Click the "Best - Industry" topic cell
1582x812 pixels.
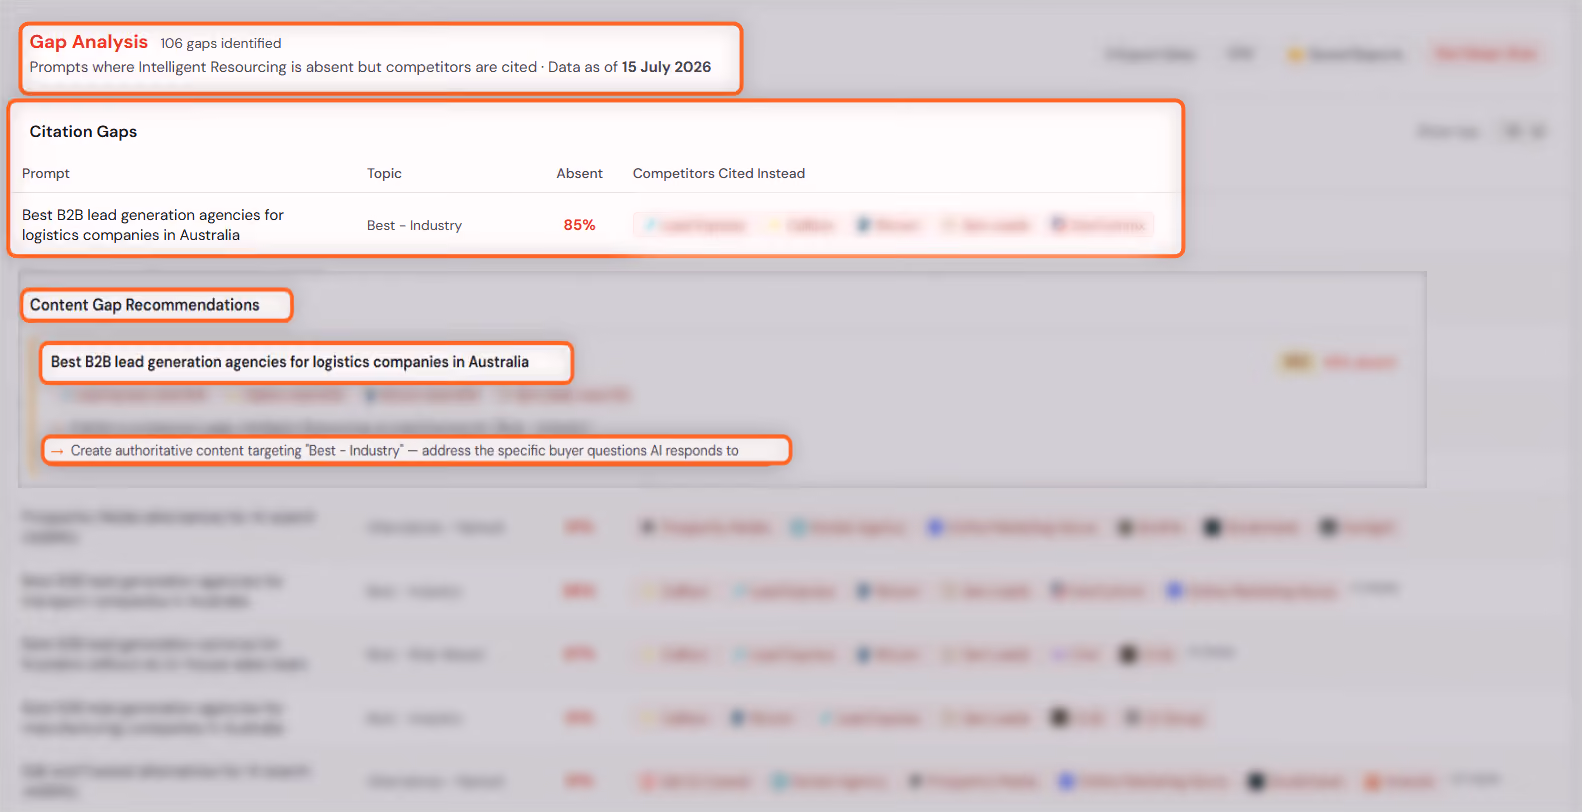coord(414,225)
